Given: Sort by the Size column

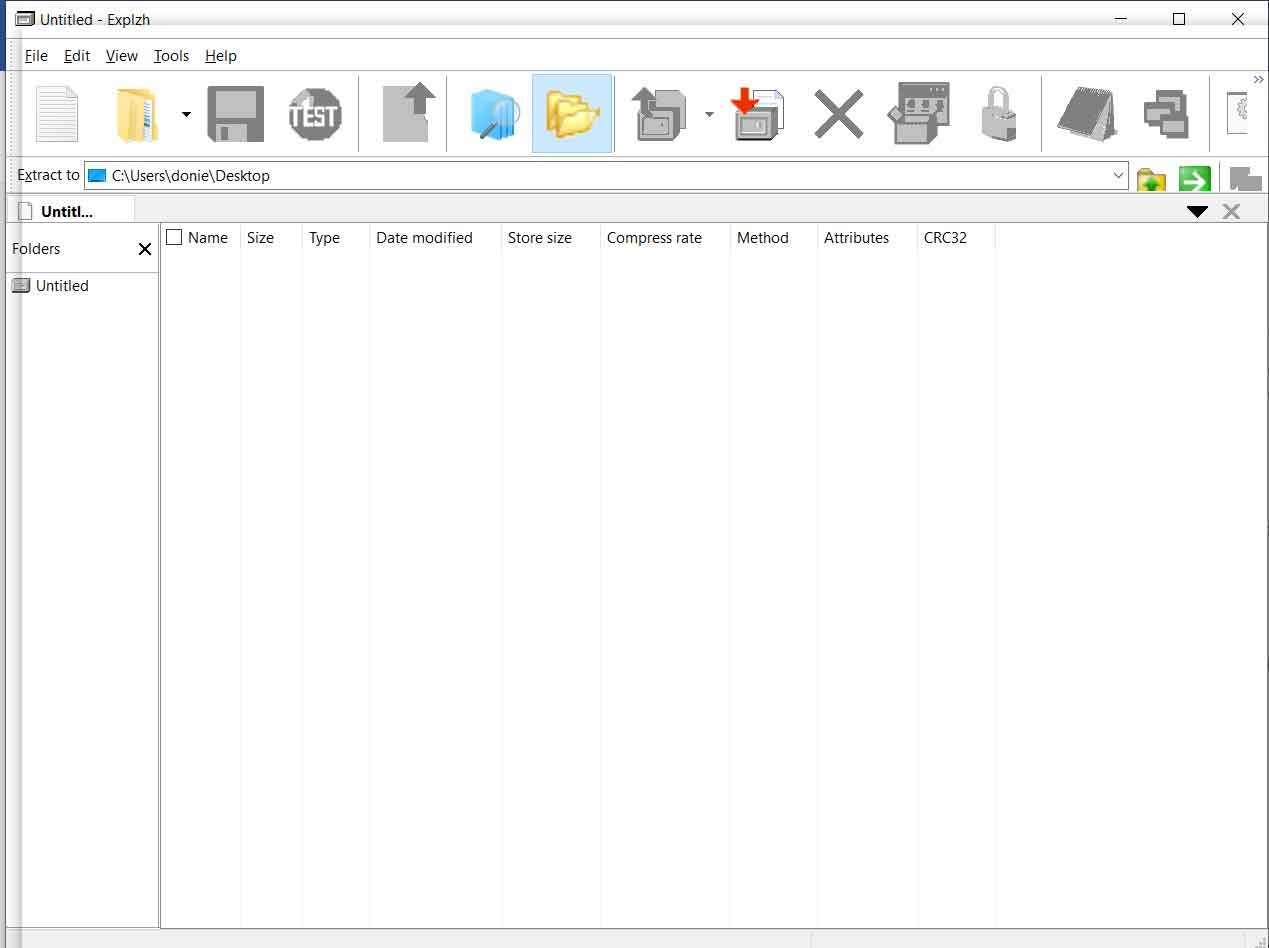Looking at the screenshot, I should point(260,238).
